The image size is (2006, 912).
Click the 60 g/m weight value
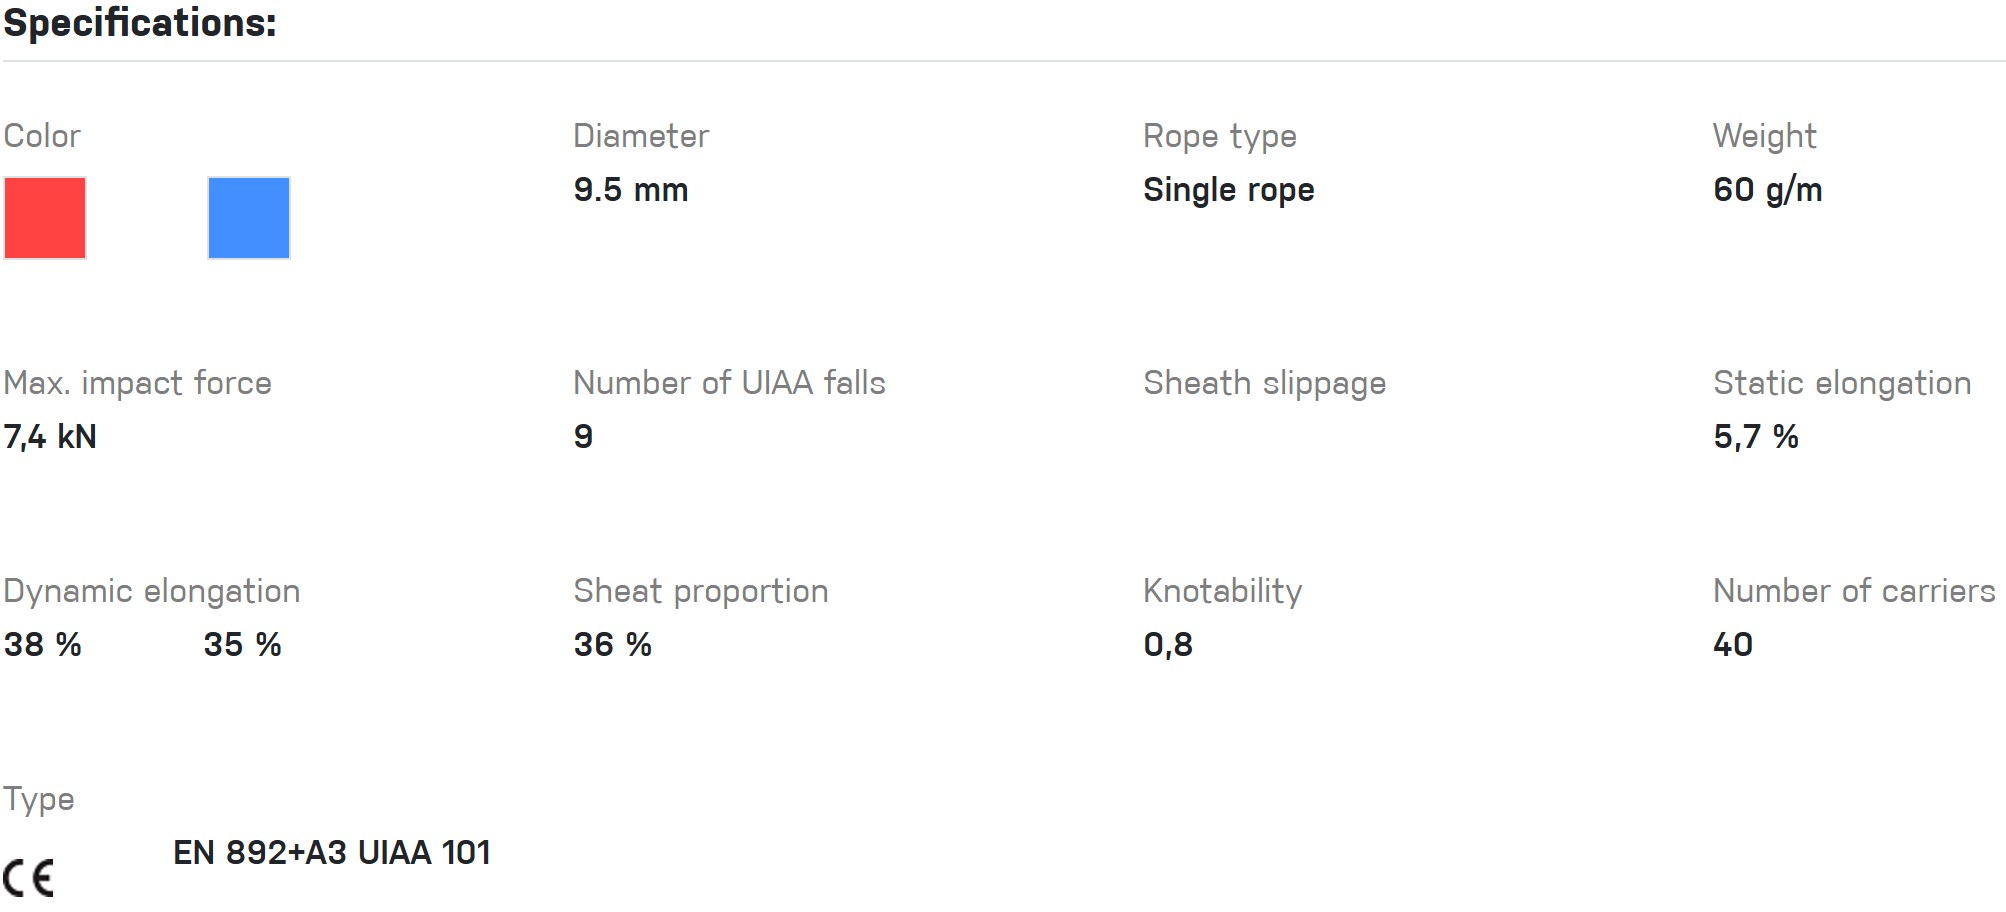[x=1767, y=190]
